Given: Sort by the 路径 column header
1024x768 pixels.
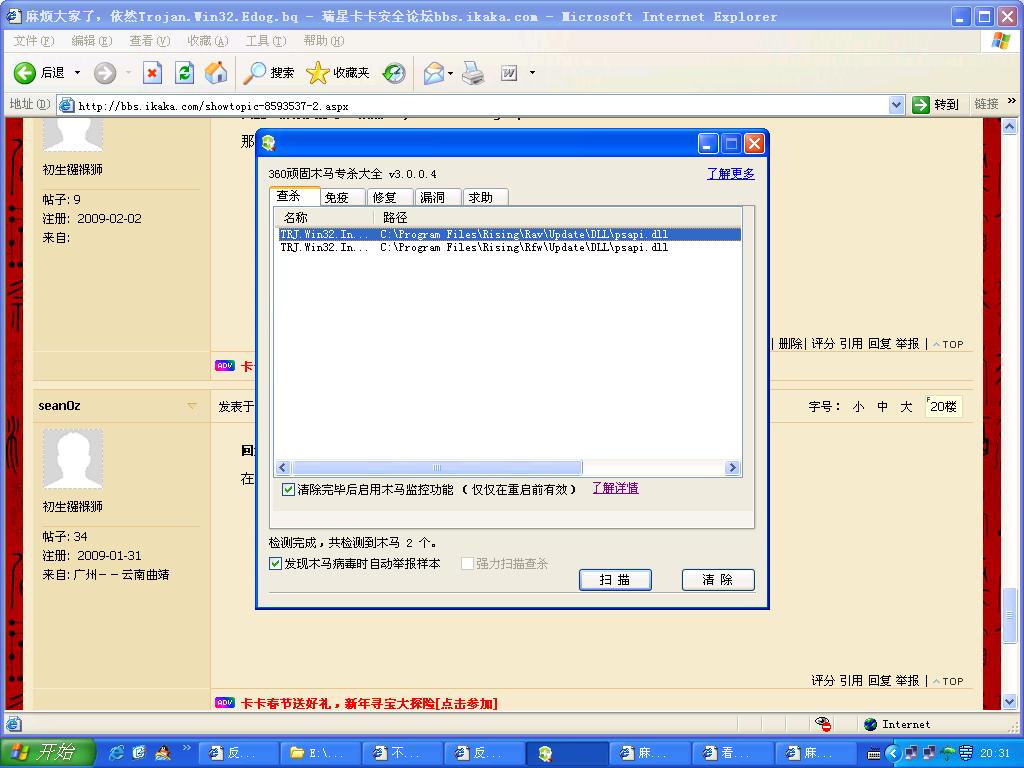Looking at the screenshot, I should coord(557,217).
